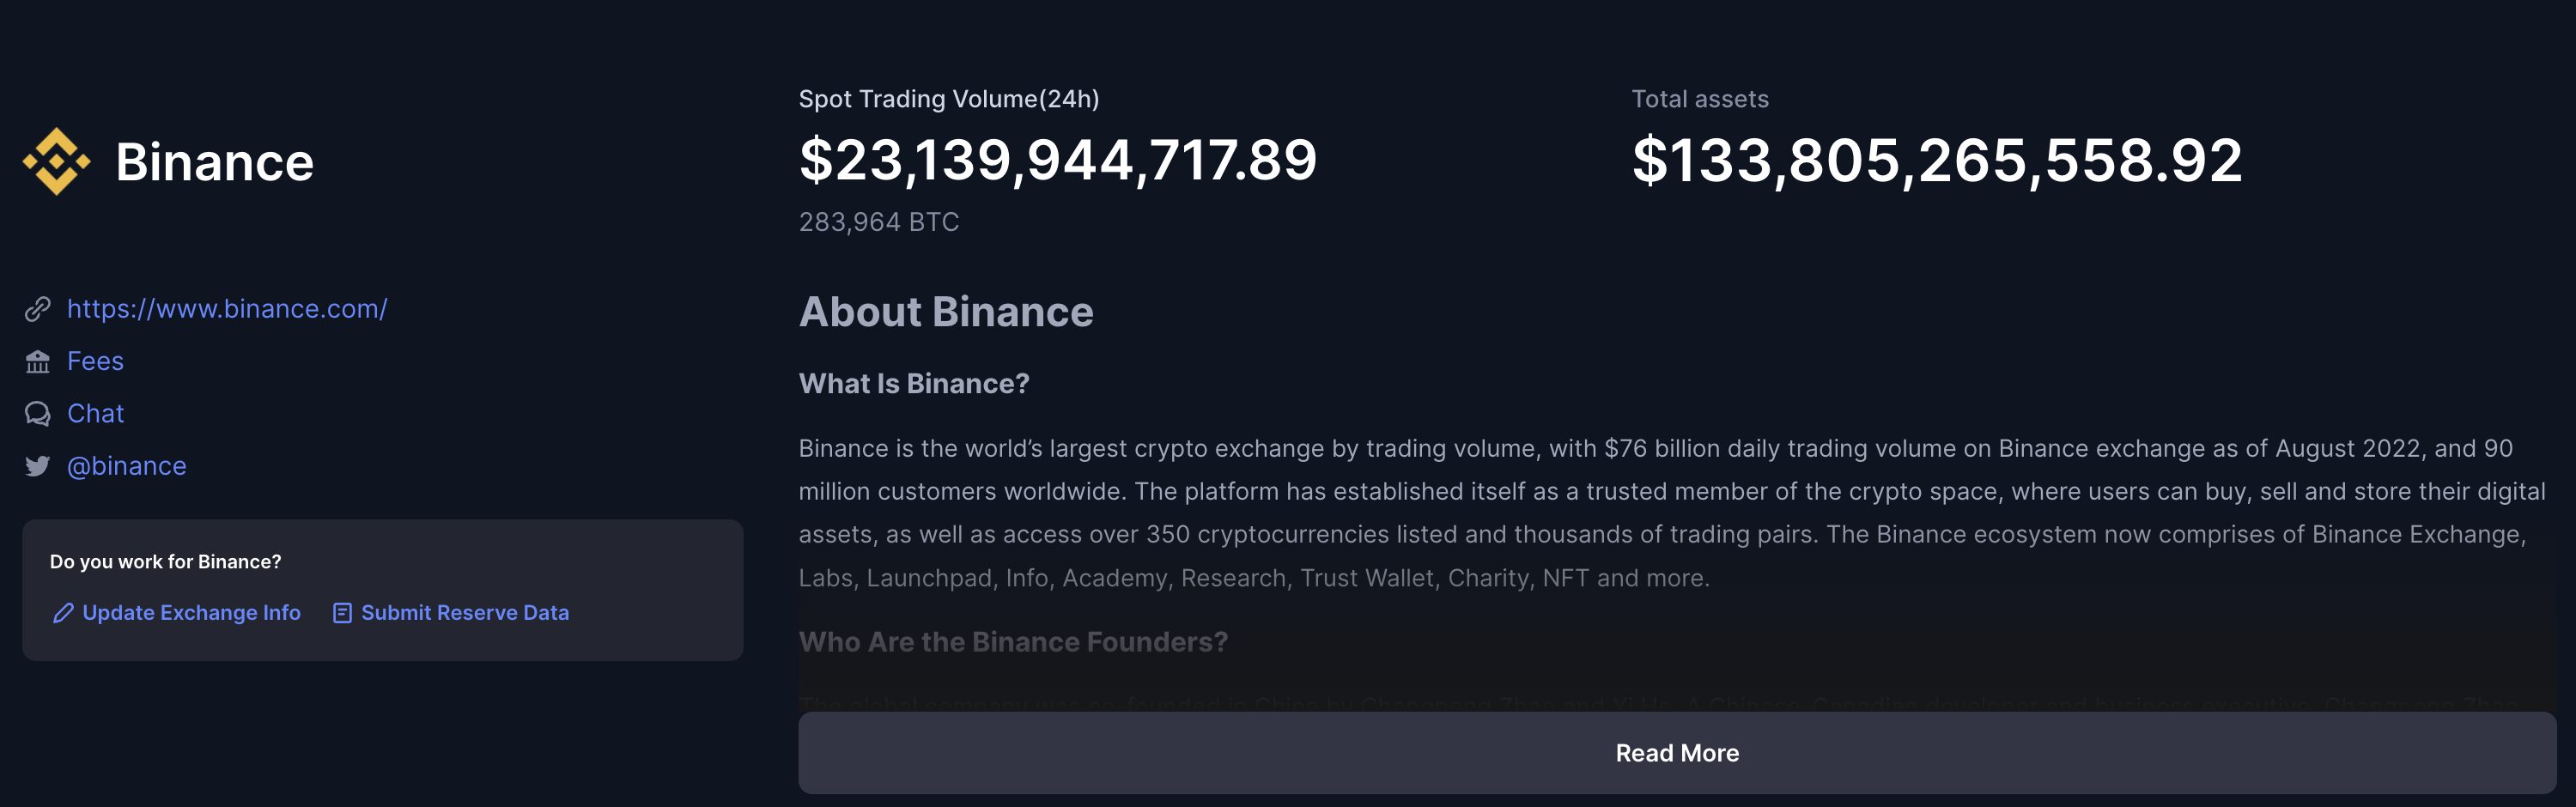Screen dimensions: 2576x807
Task: Click the 283,964 BTC volume text
Action: pos(879,222)
